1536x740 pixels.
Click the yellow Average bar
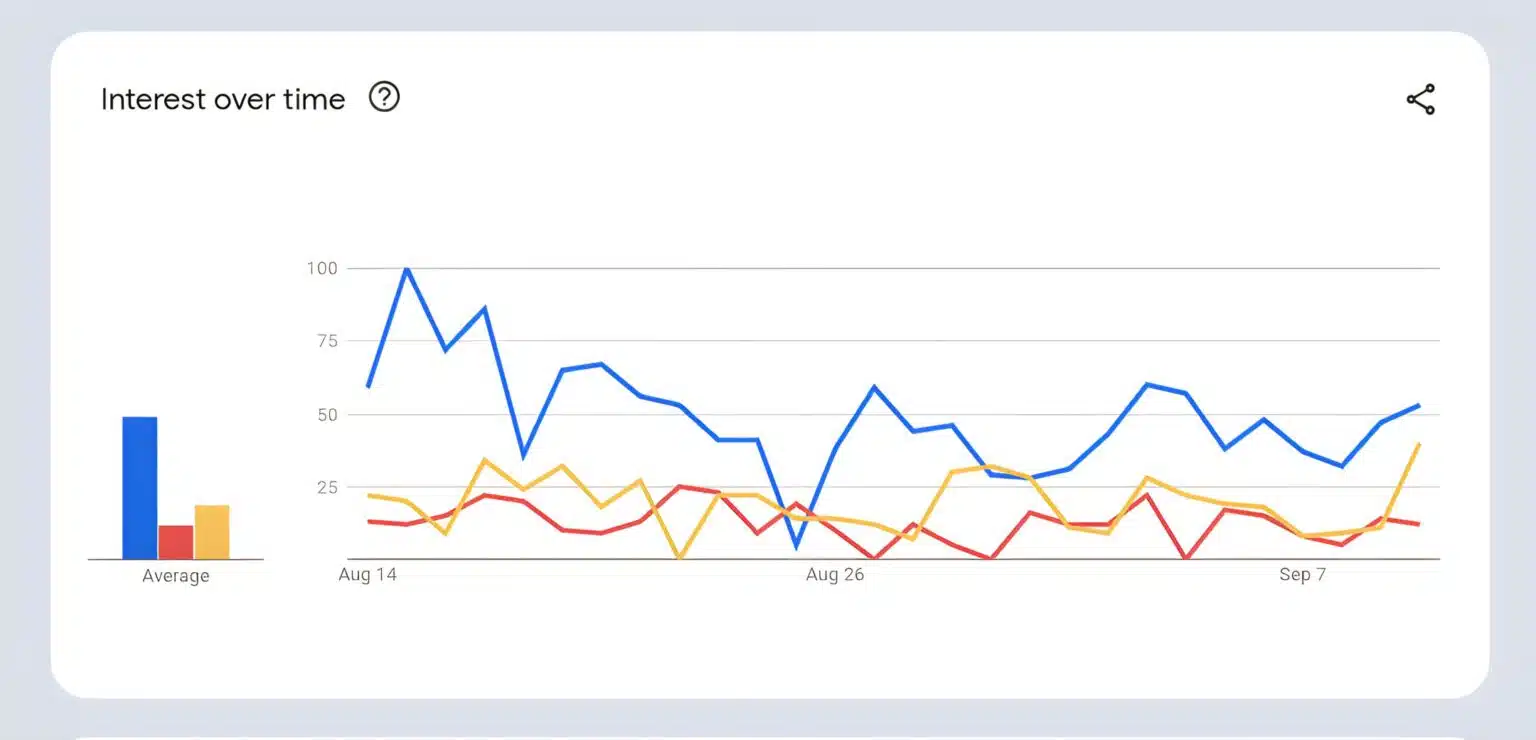pyautogui.click(x=212, y=532)
